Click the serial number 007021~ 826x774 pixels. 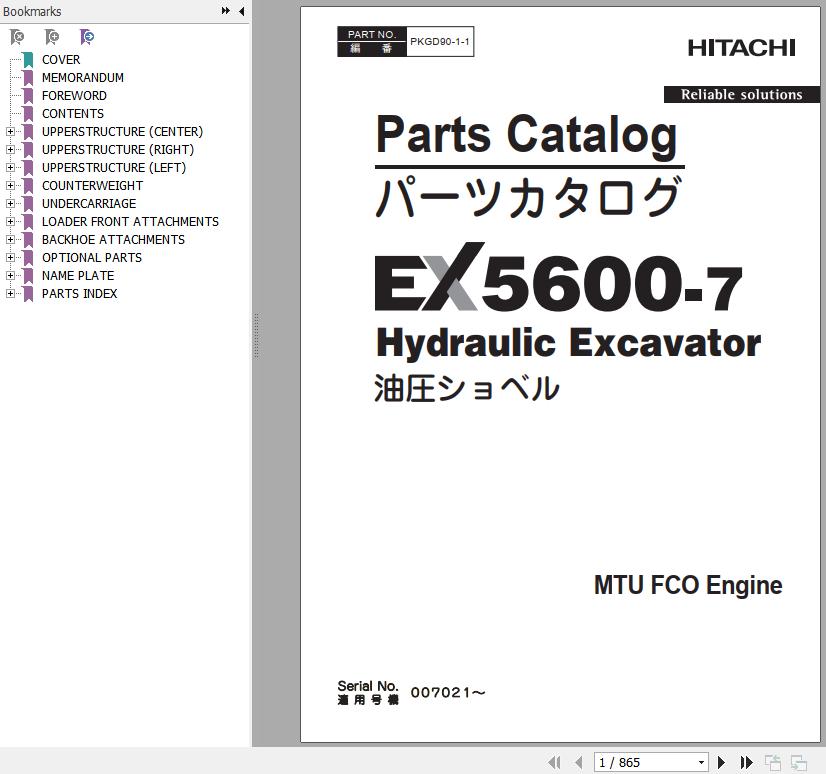[x=448, y=692]
